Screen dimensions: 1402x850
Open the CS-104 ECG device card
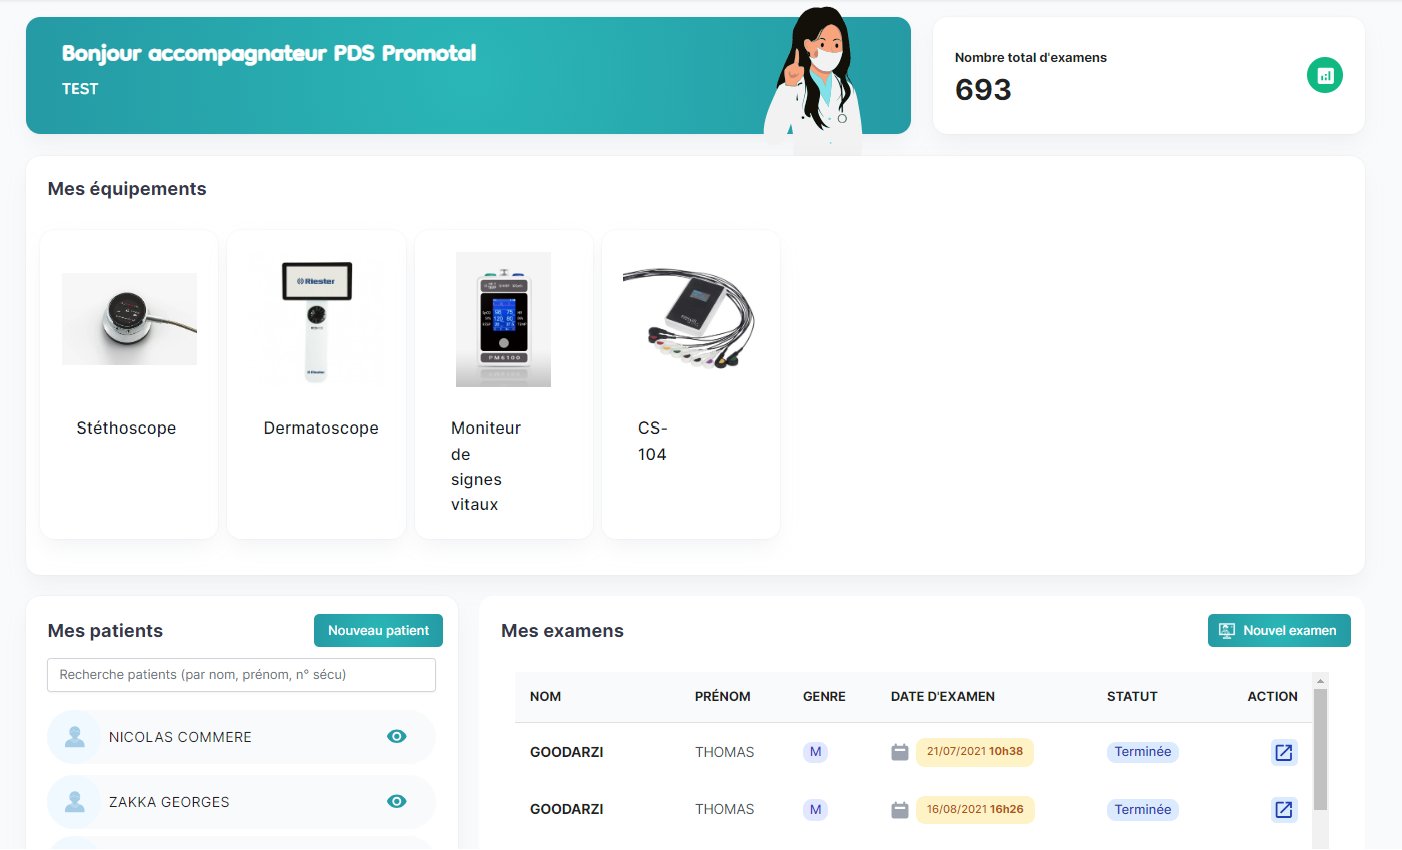click(x=690, y=384)
